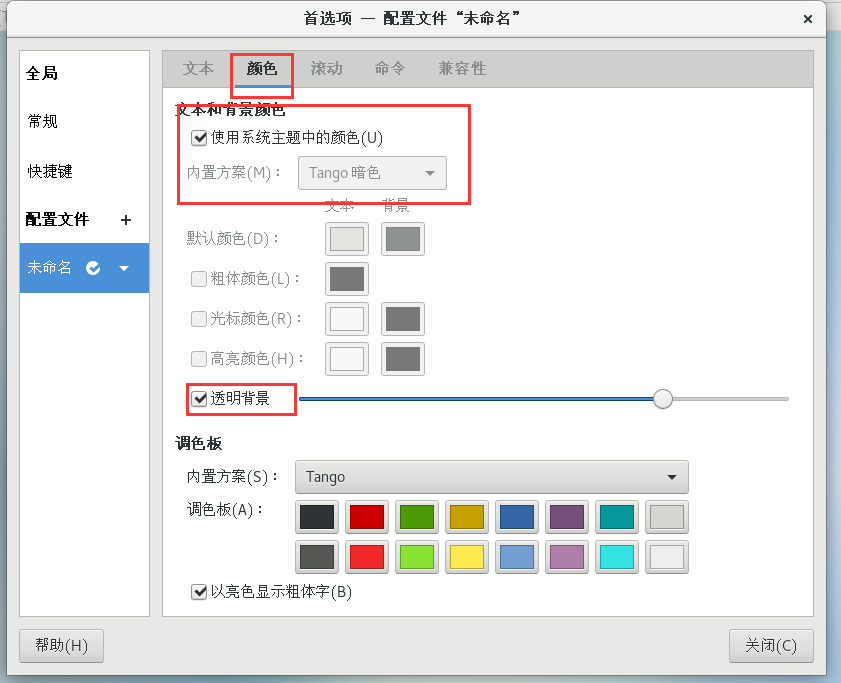Click the bright green palette swatch
Screen dimensions: 841x683
[417, 557]
